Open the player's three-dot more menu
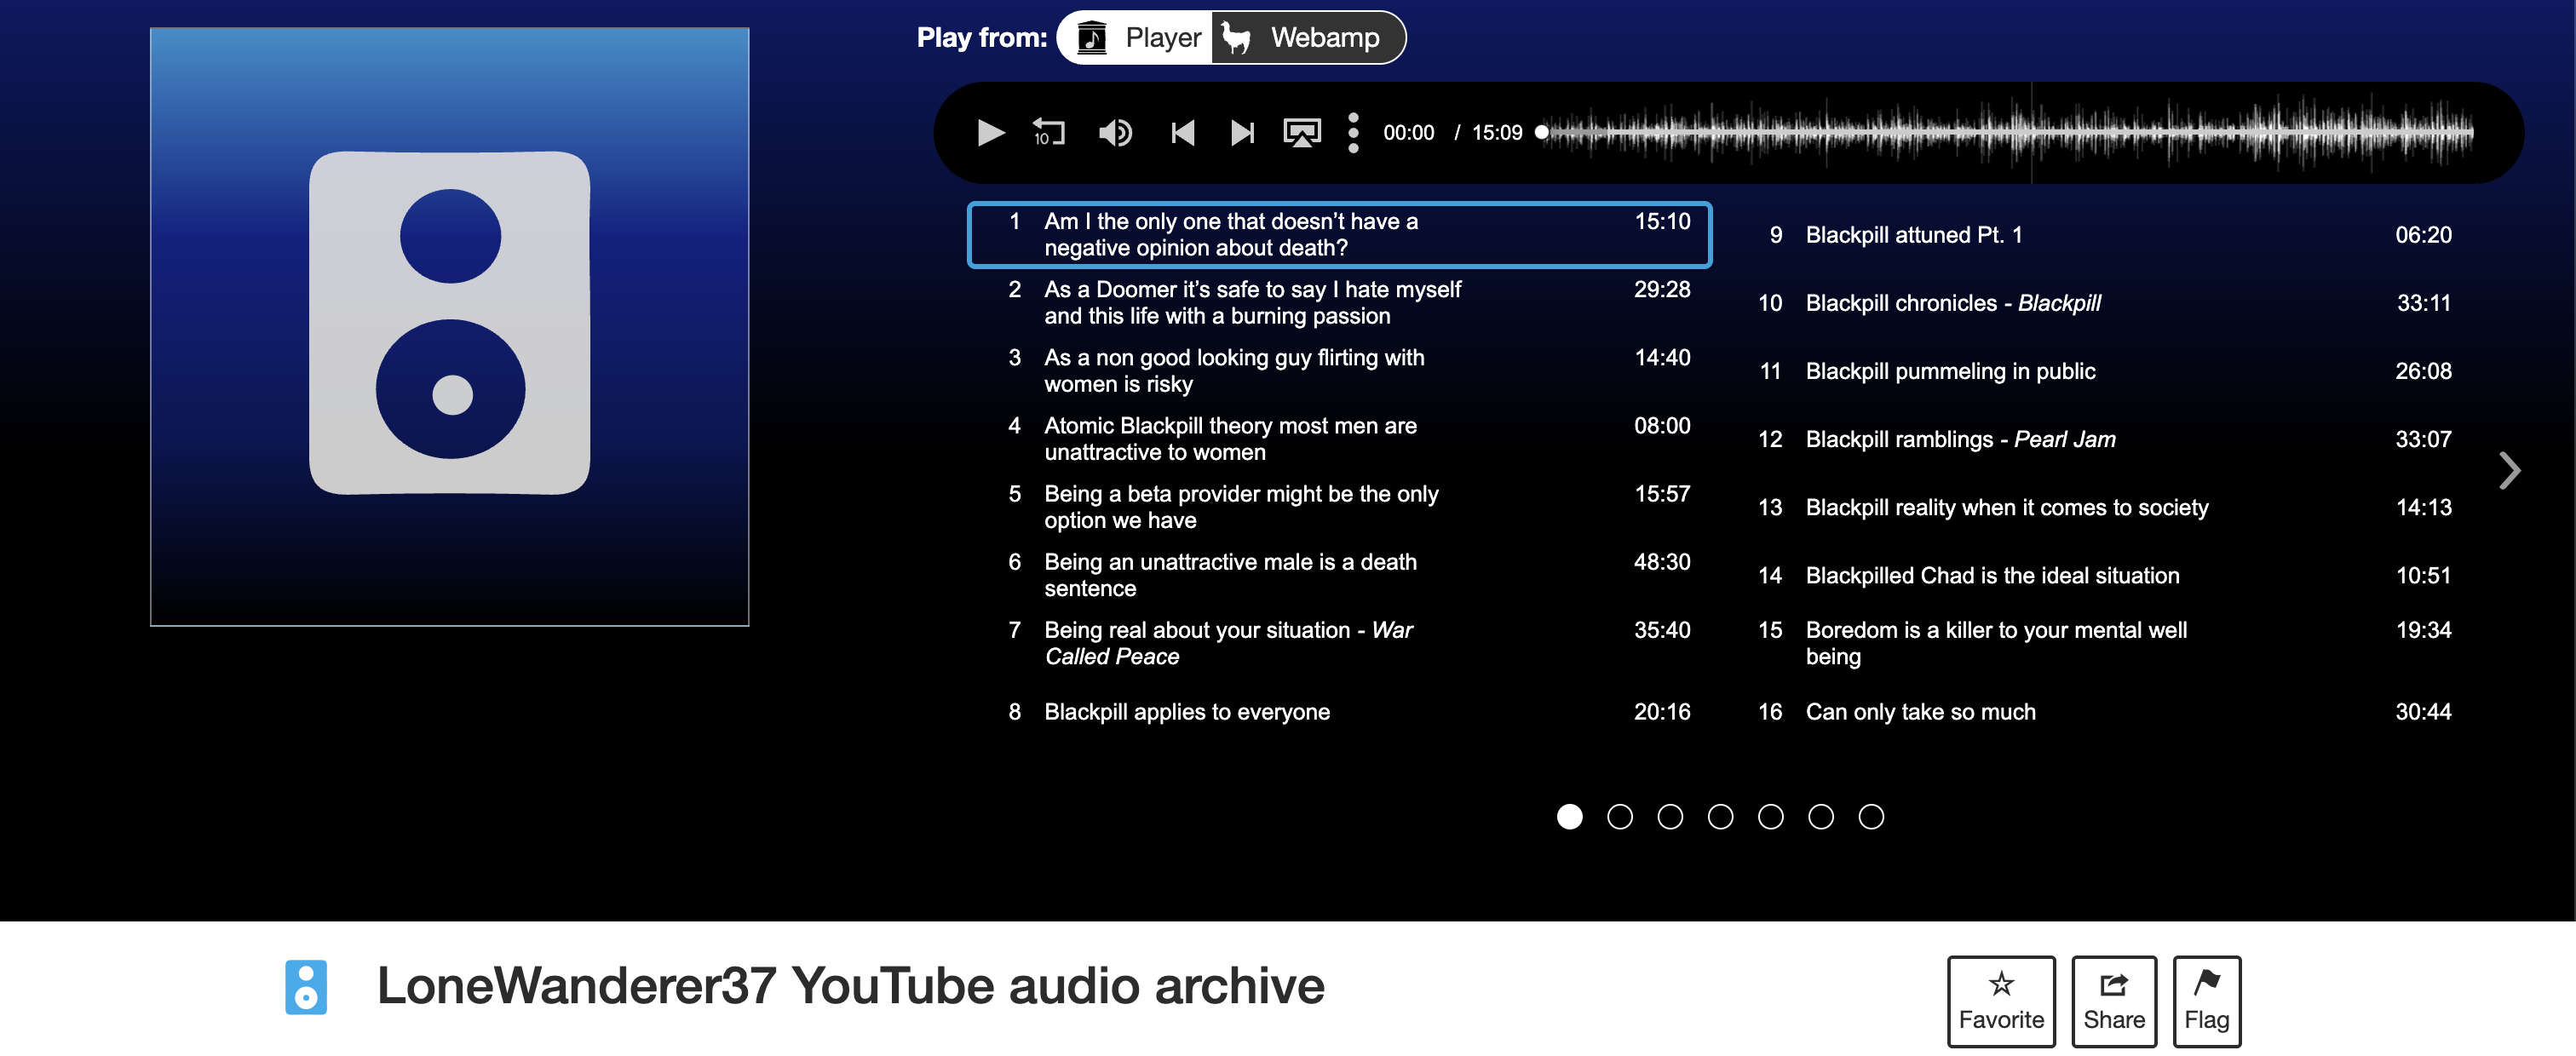Screen dimensions: 2576x1056 tap(1353, 133)
